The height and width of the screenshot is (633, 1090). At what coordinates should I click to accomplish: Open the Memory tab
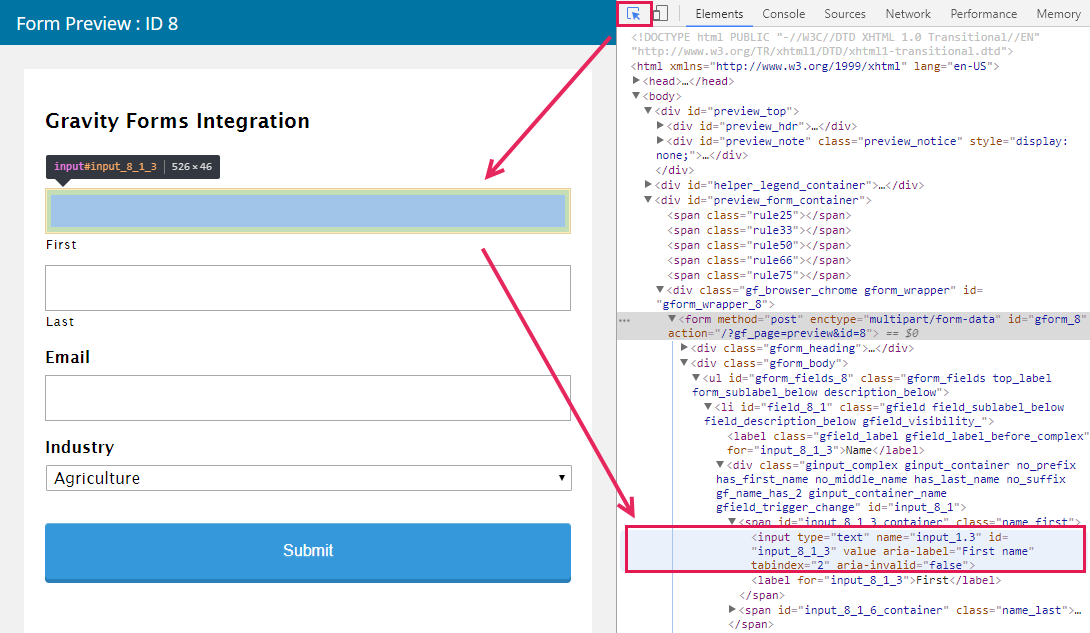pyautogui.click(x=1058, y=13)
